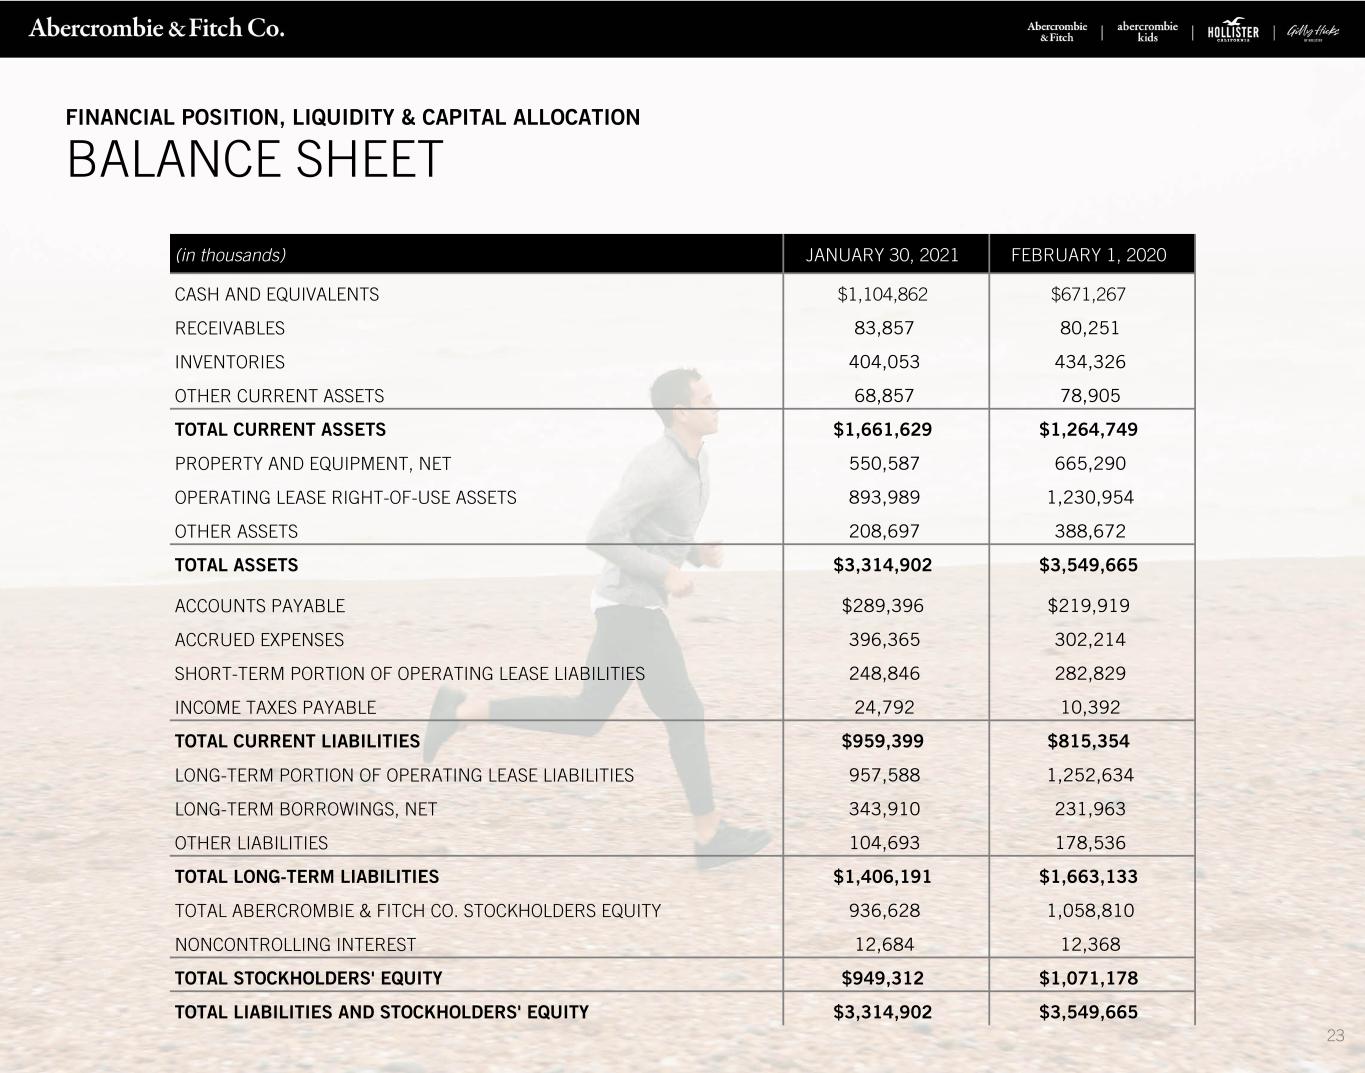
Task: Click Abercrombie stockholders equity value 936,628
Action: tap(882, 911)
